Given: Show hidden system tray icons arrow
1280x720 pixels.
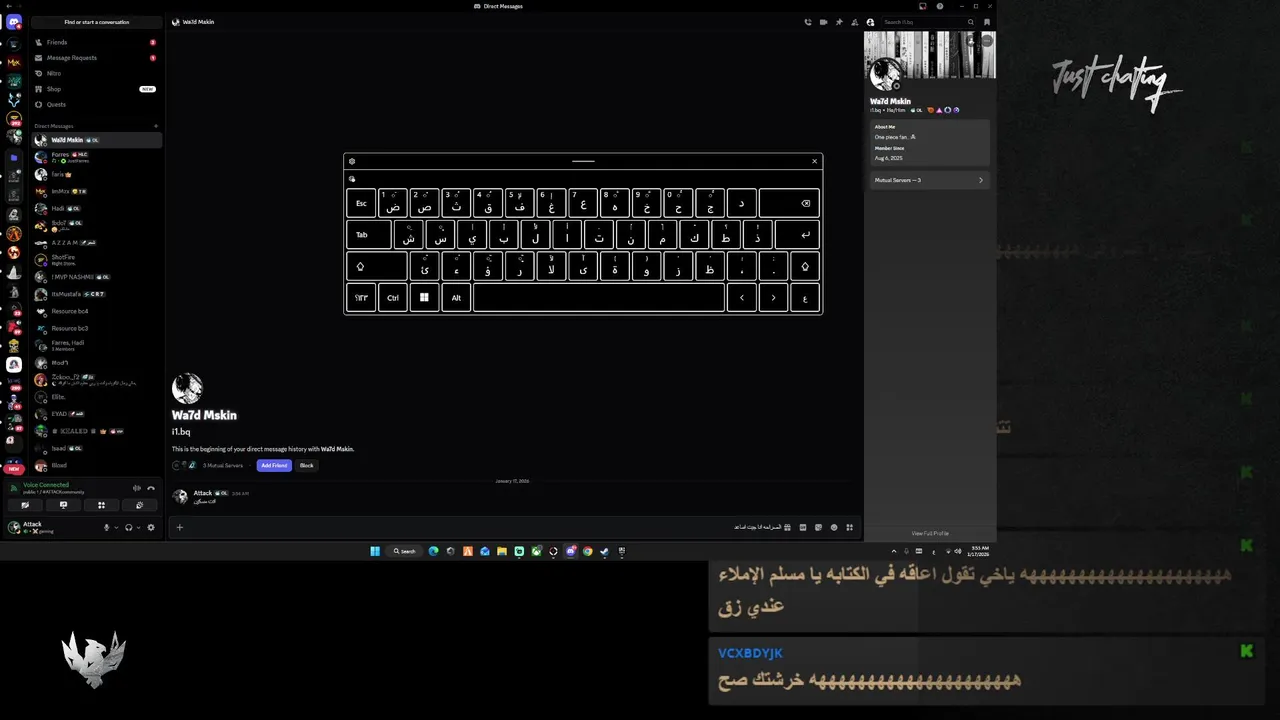Looking at the screenshot, I should pyautogui.click(x=894, y=551).
